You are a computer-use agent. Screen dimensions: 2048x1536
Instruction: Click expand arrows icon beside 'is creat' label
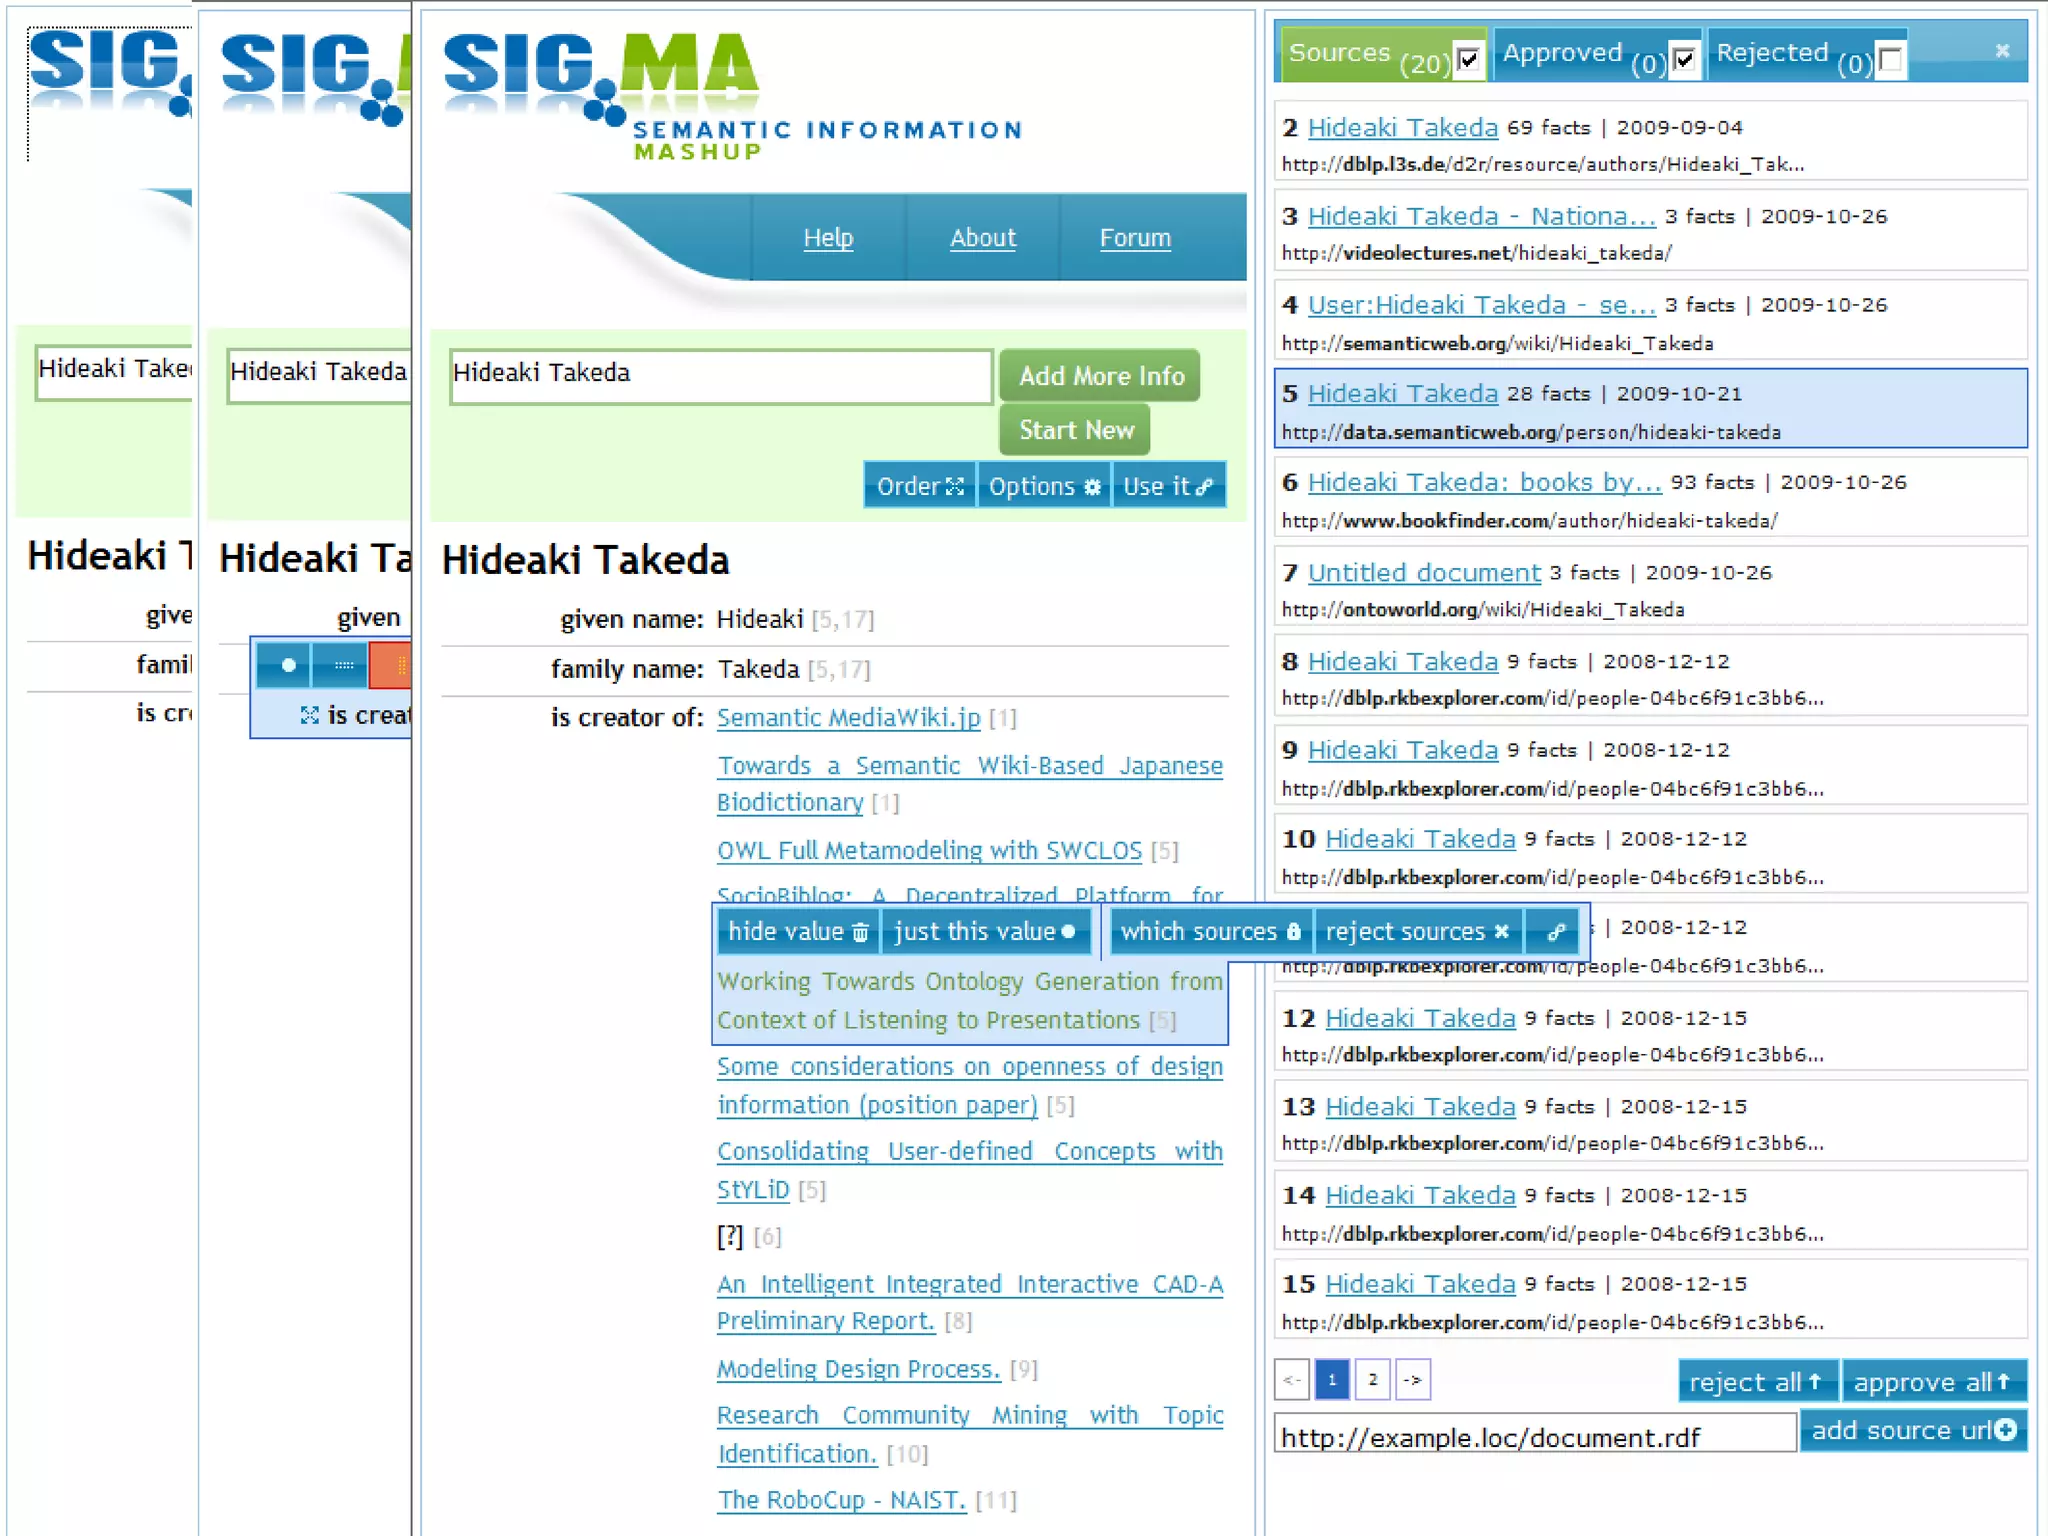tap(309, 715)
